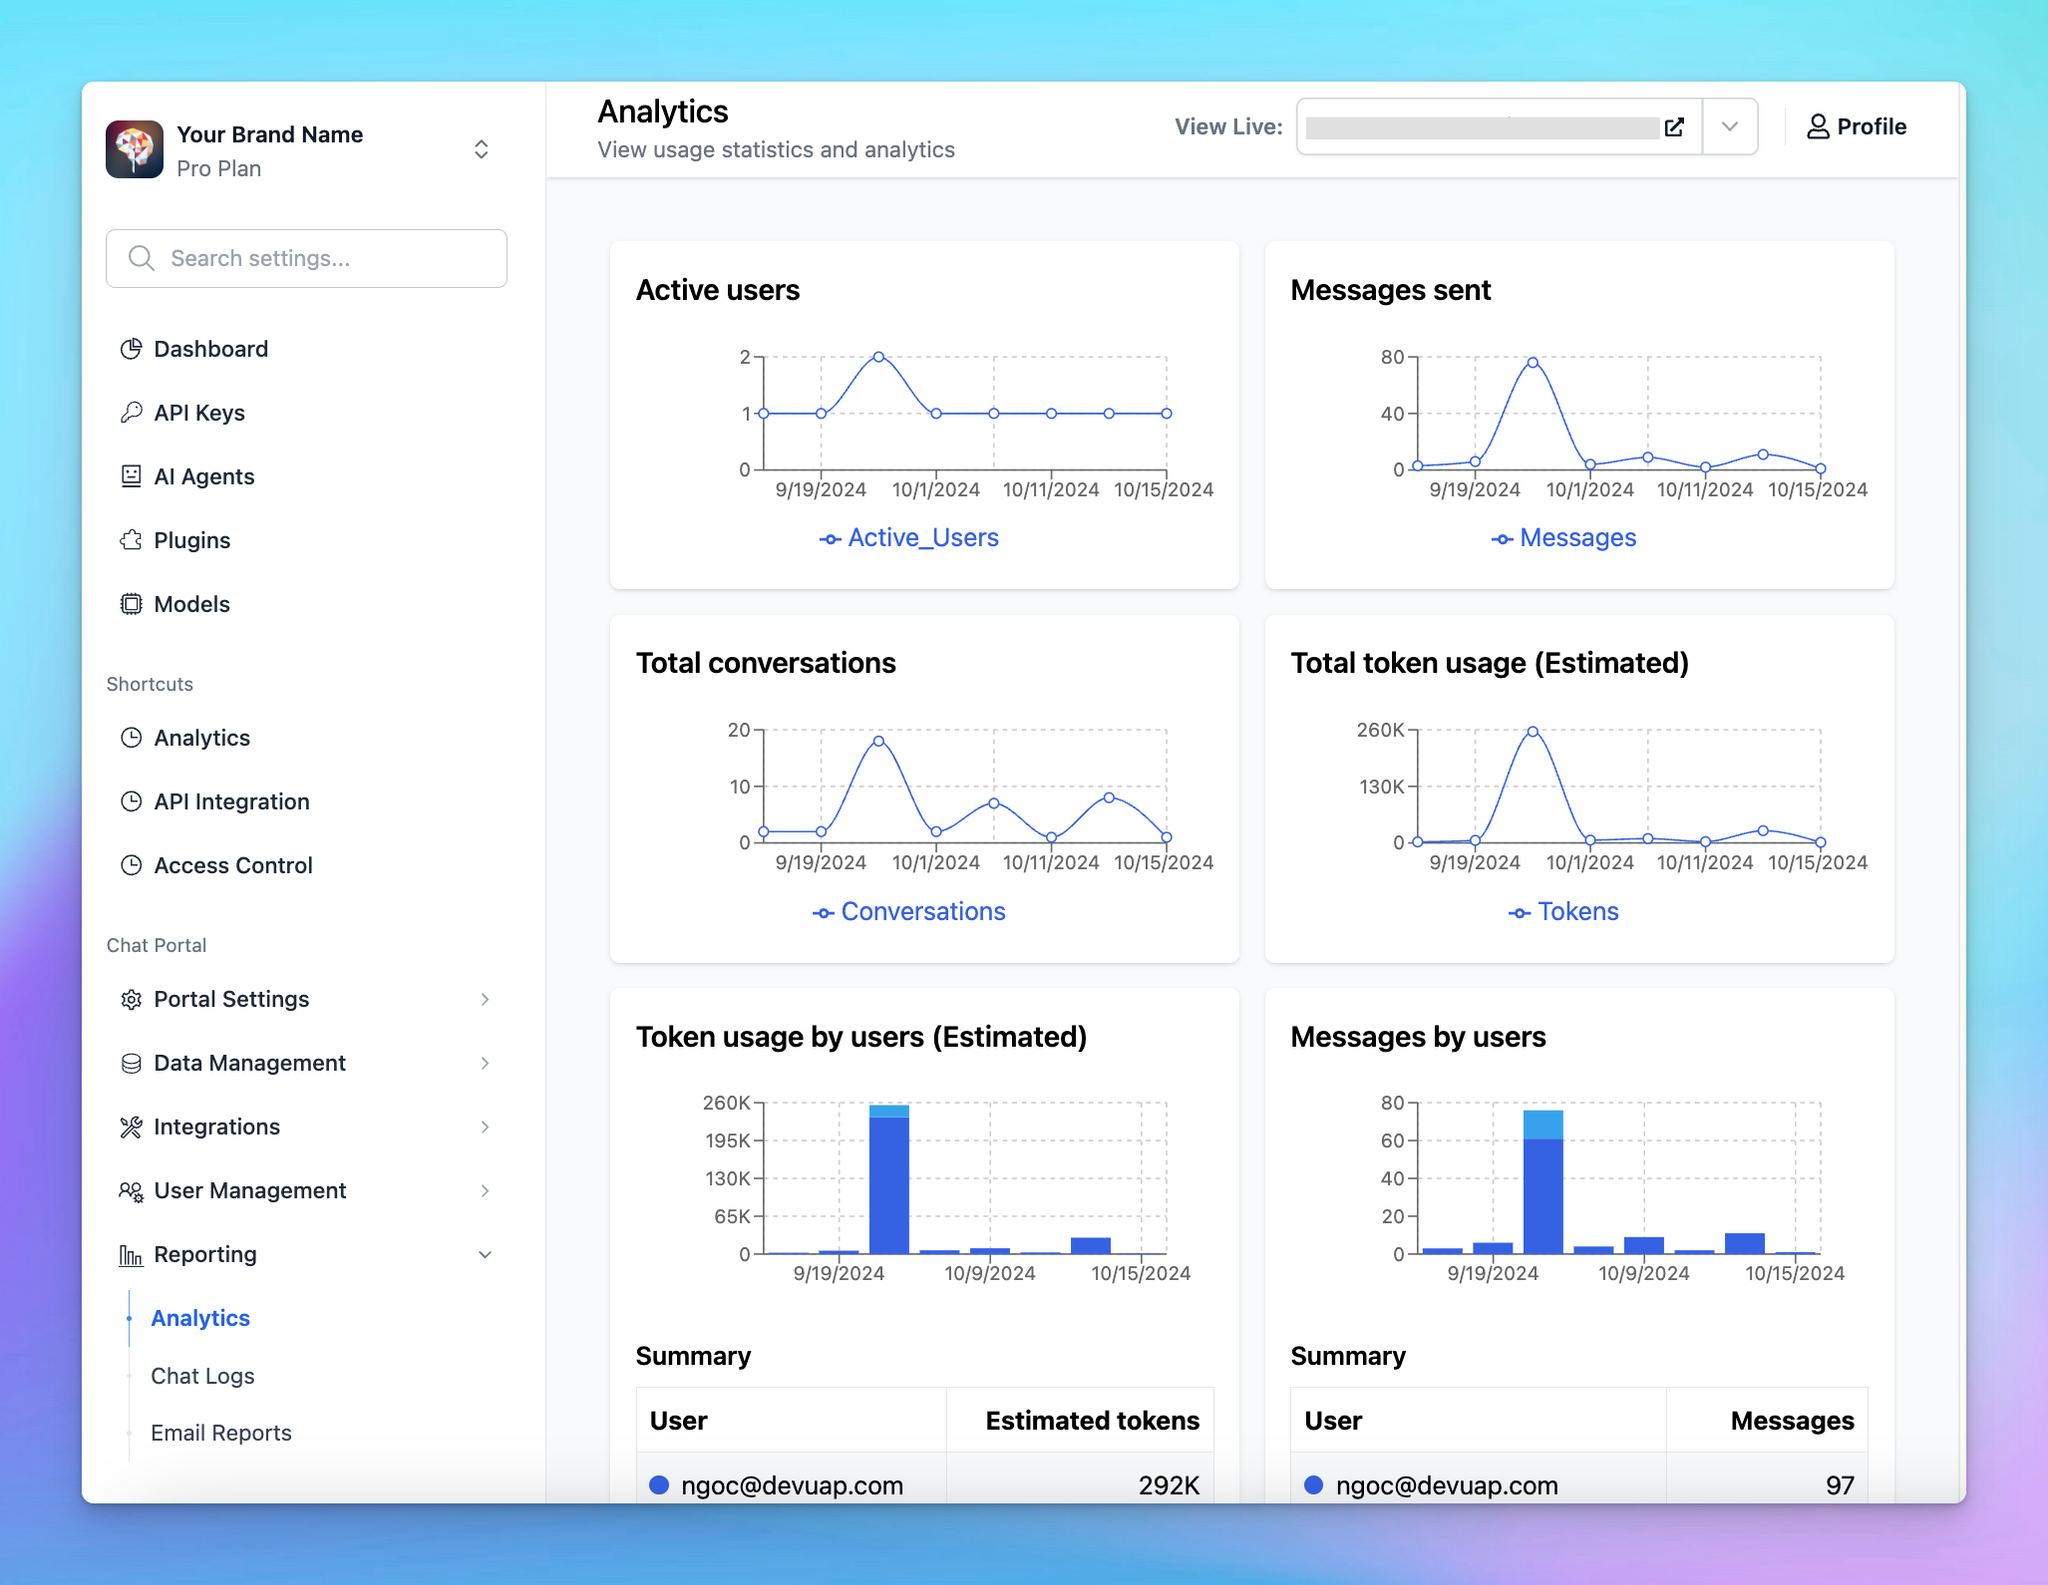Expand the User Management chevron

click(485, 1192)
